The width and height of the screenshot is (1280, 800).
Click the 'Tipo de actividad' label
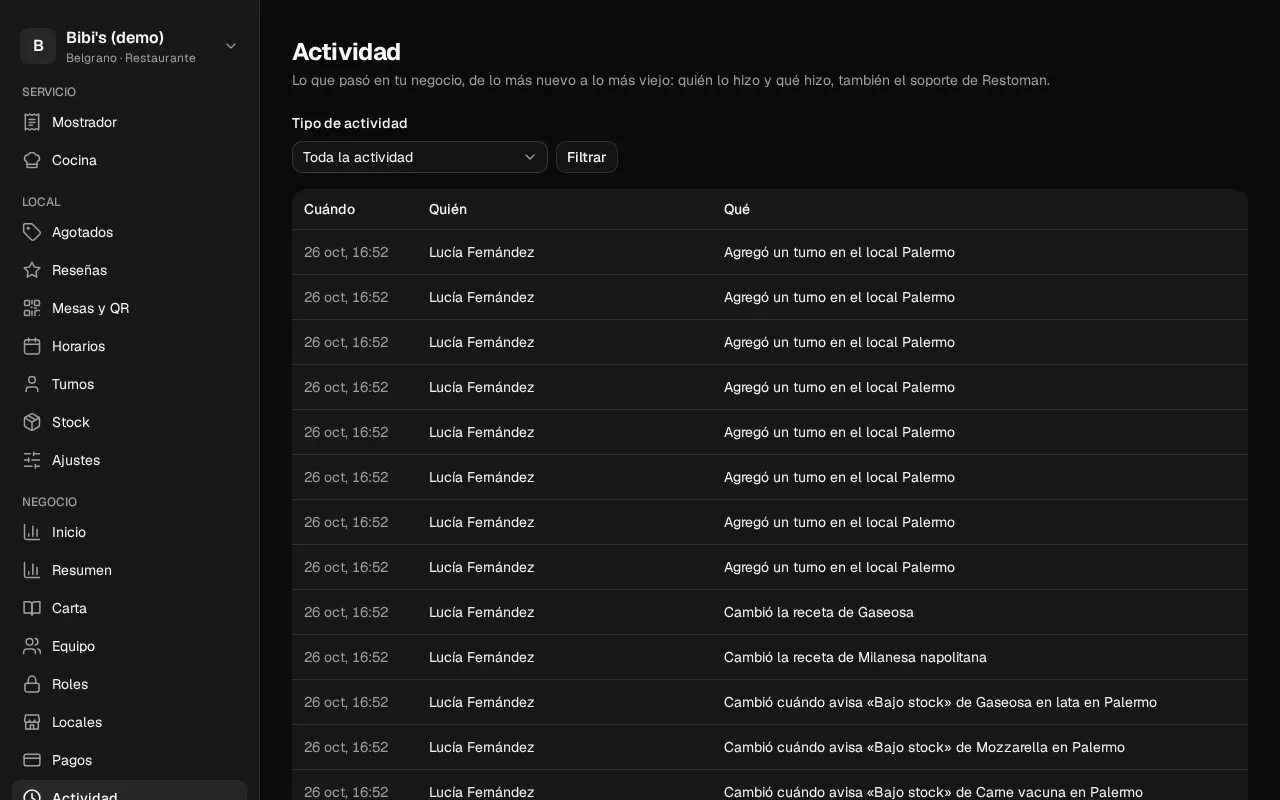point(350,123)
